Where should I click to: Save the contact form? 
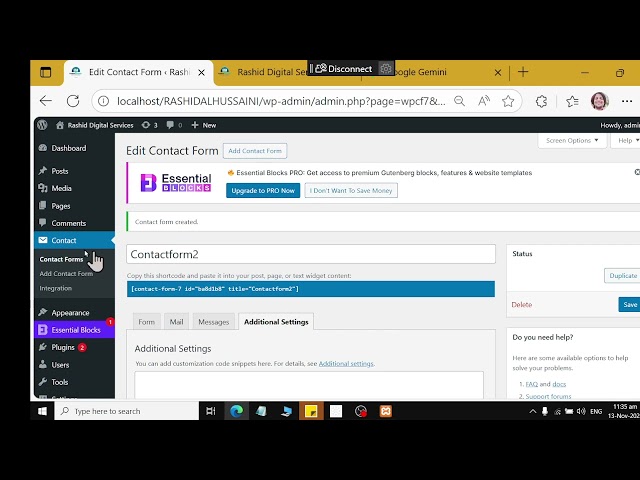pos(630,304)
